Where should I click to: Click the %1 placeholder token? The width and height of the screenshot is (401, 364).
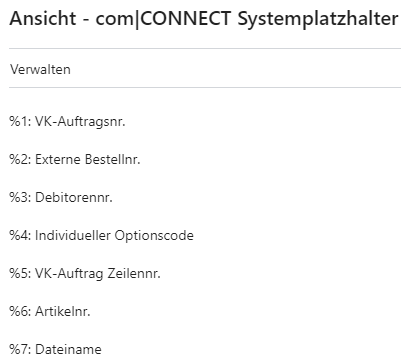pos(20,121)
